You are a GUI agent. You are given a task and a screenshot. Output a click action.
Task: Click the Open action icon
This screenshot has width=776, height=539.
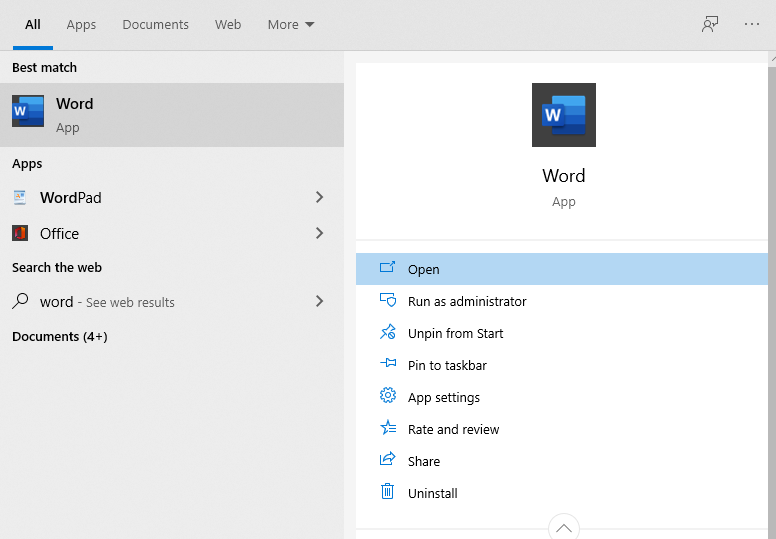pyautogui.click(x=388, y=268)
